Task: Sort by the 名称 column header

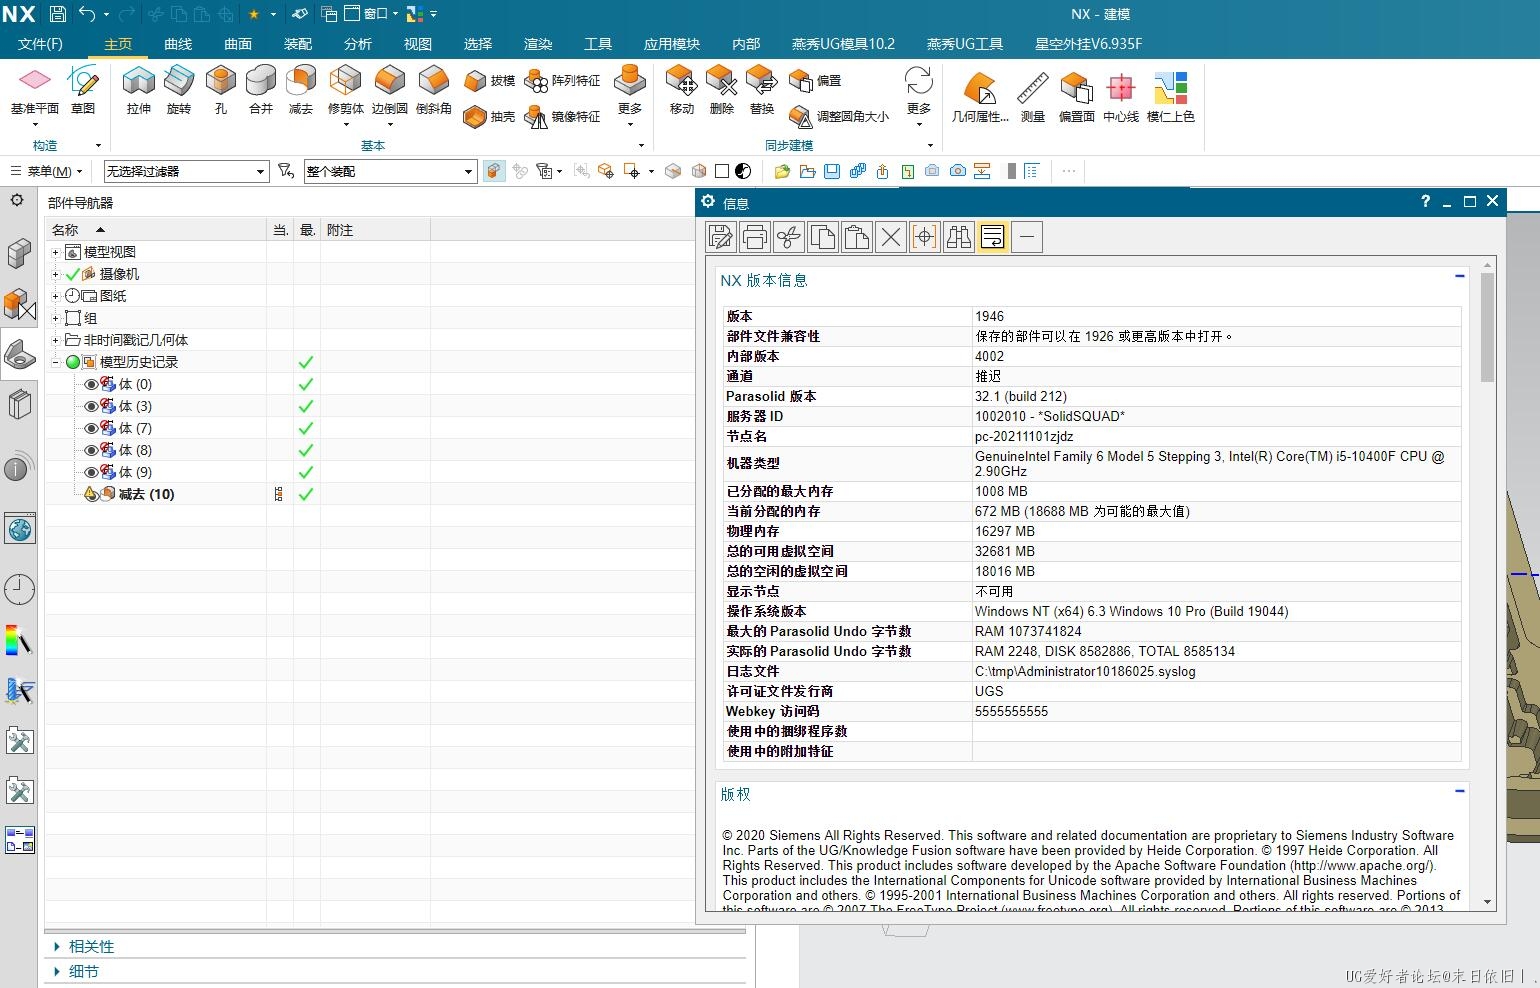Action: coord(156,230)
